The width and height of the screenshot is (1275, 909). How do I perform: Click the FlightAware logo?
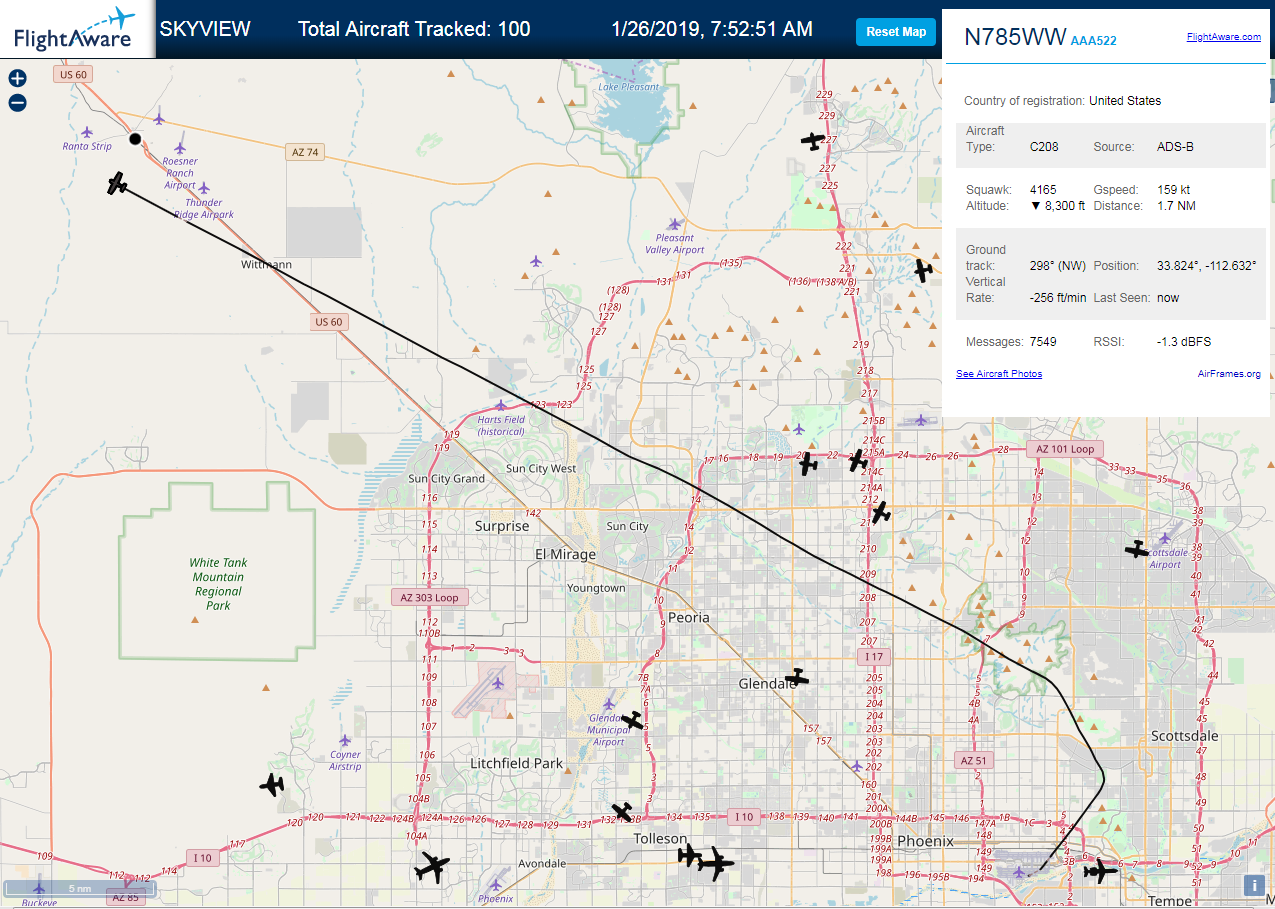tap(77, 29)
